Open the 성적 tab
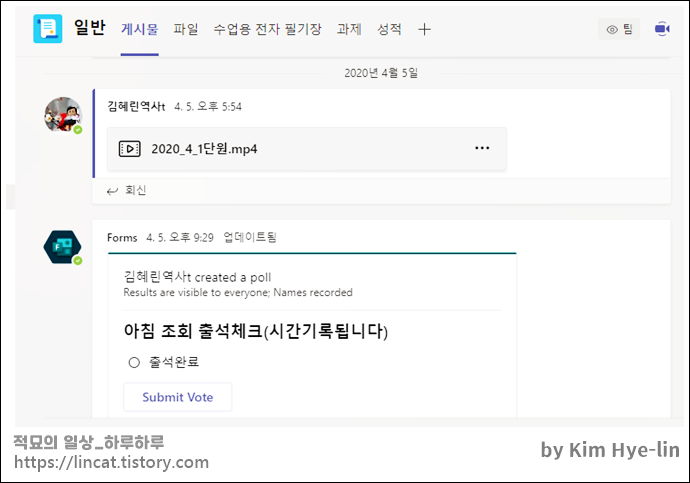Image resolution: width=690 pixels, height=483 pixels. point(389,29)
